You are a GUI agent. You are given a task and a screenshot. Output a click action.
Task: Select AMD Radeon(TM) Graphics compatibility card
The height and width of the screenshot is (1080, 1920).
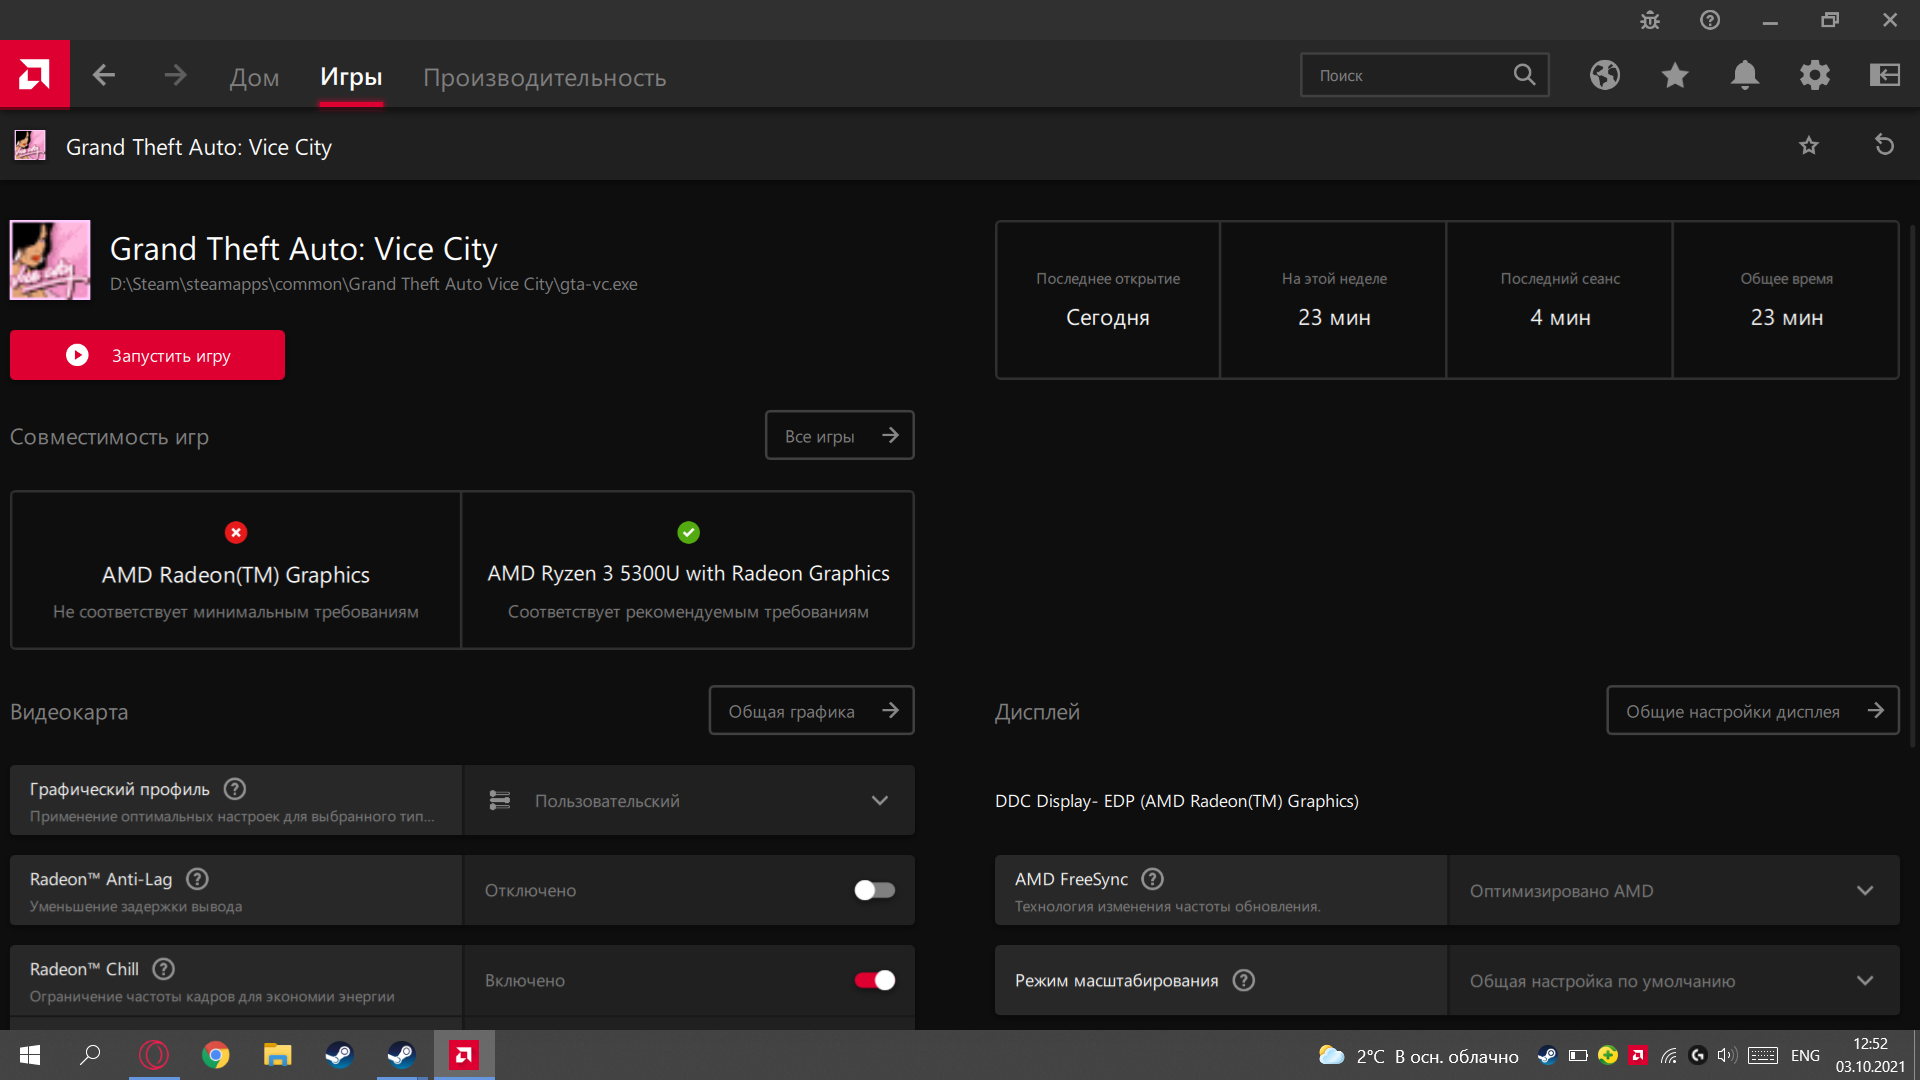[x=236, y=570]
